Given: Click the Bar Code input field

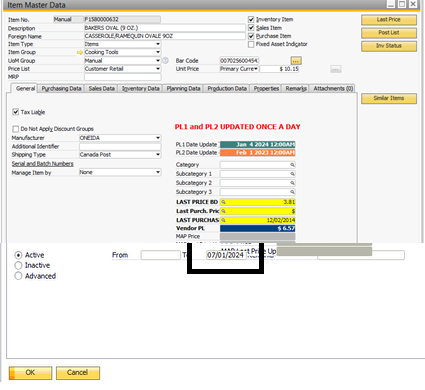Looking at the screenshot, I should coord(239,61).
